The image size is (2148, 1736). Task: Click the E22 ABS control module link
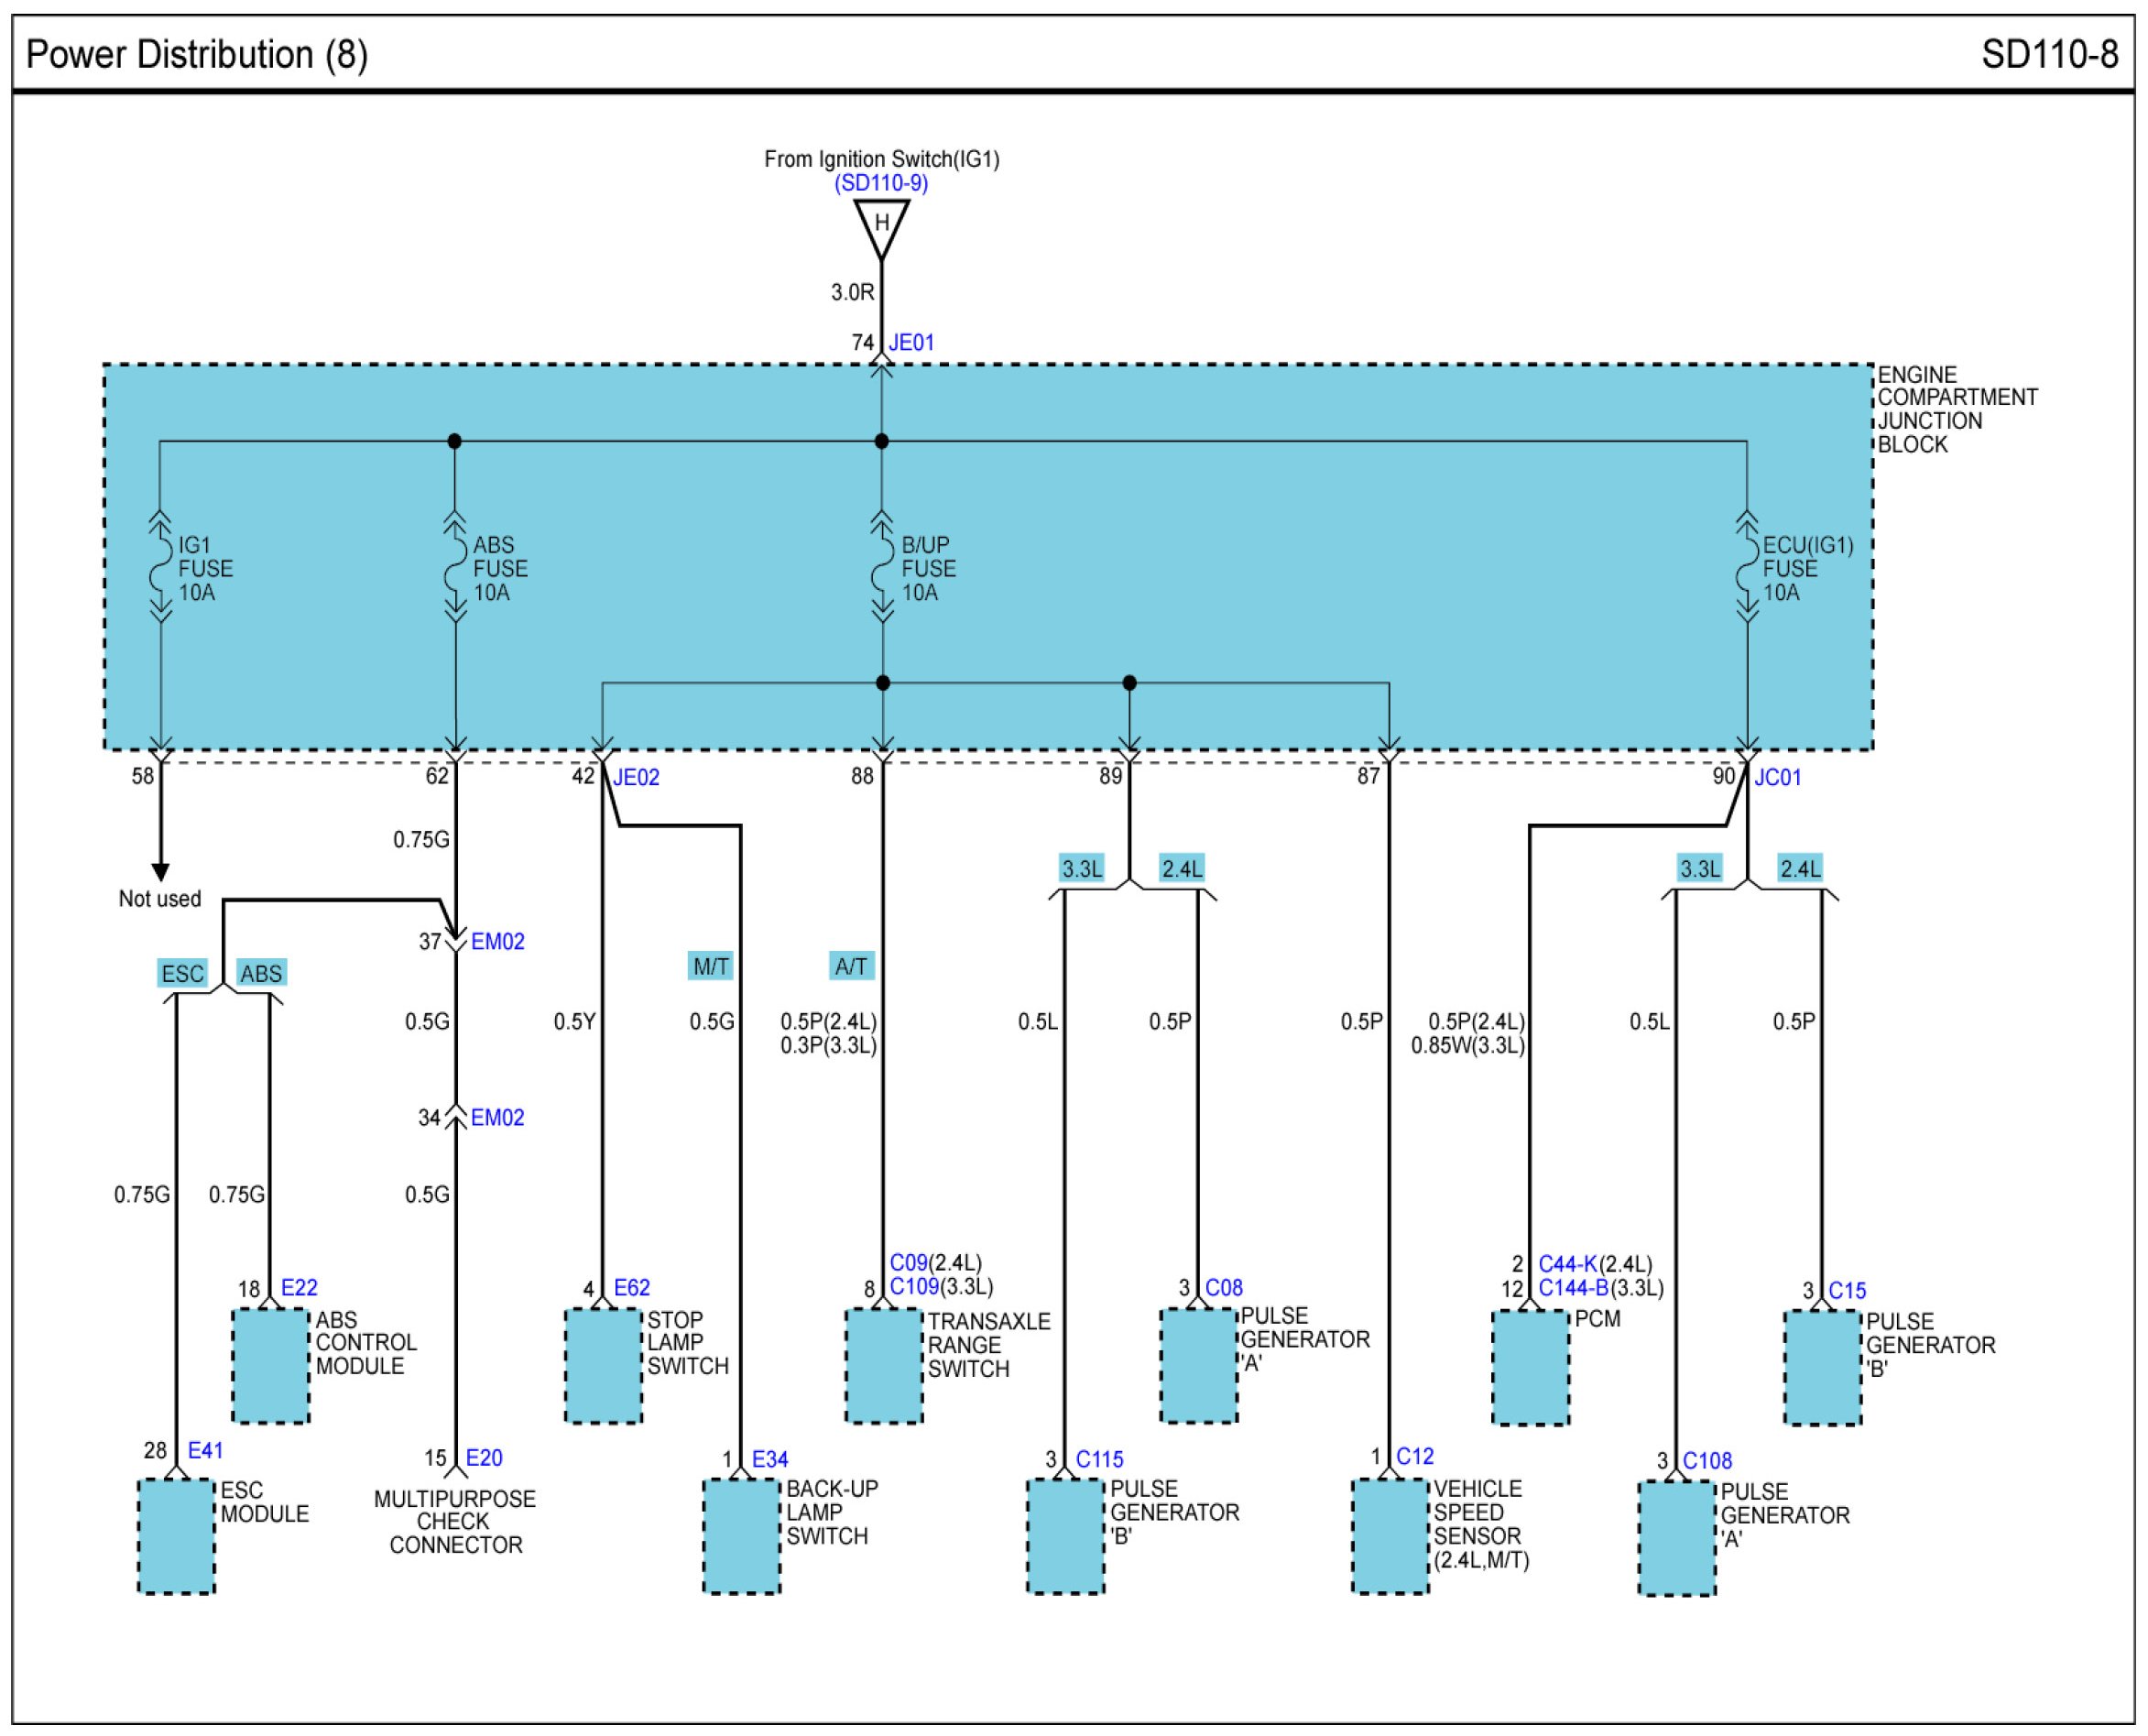299,1287
